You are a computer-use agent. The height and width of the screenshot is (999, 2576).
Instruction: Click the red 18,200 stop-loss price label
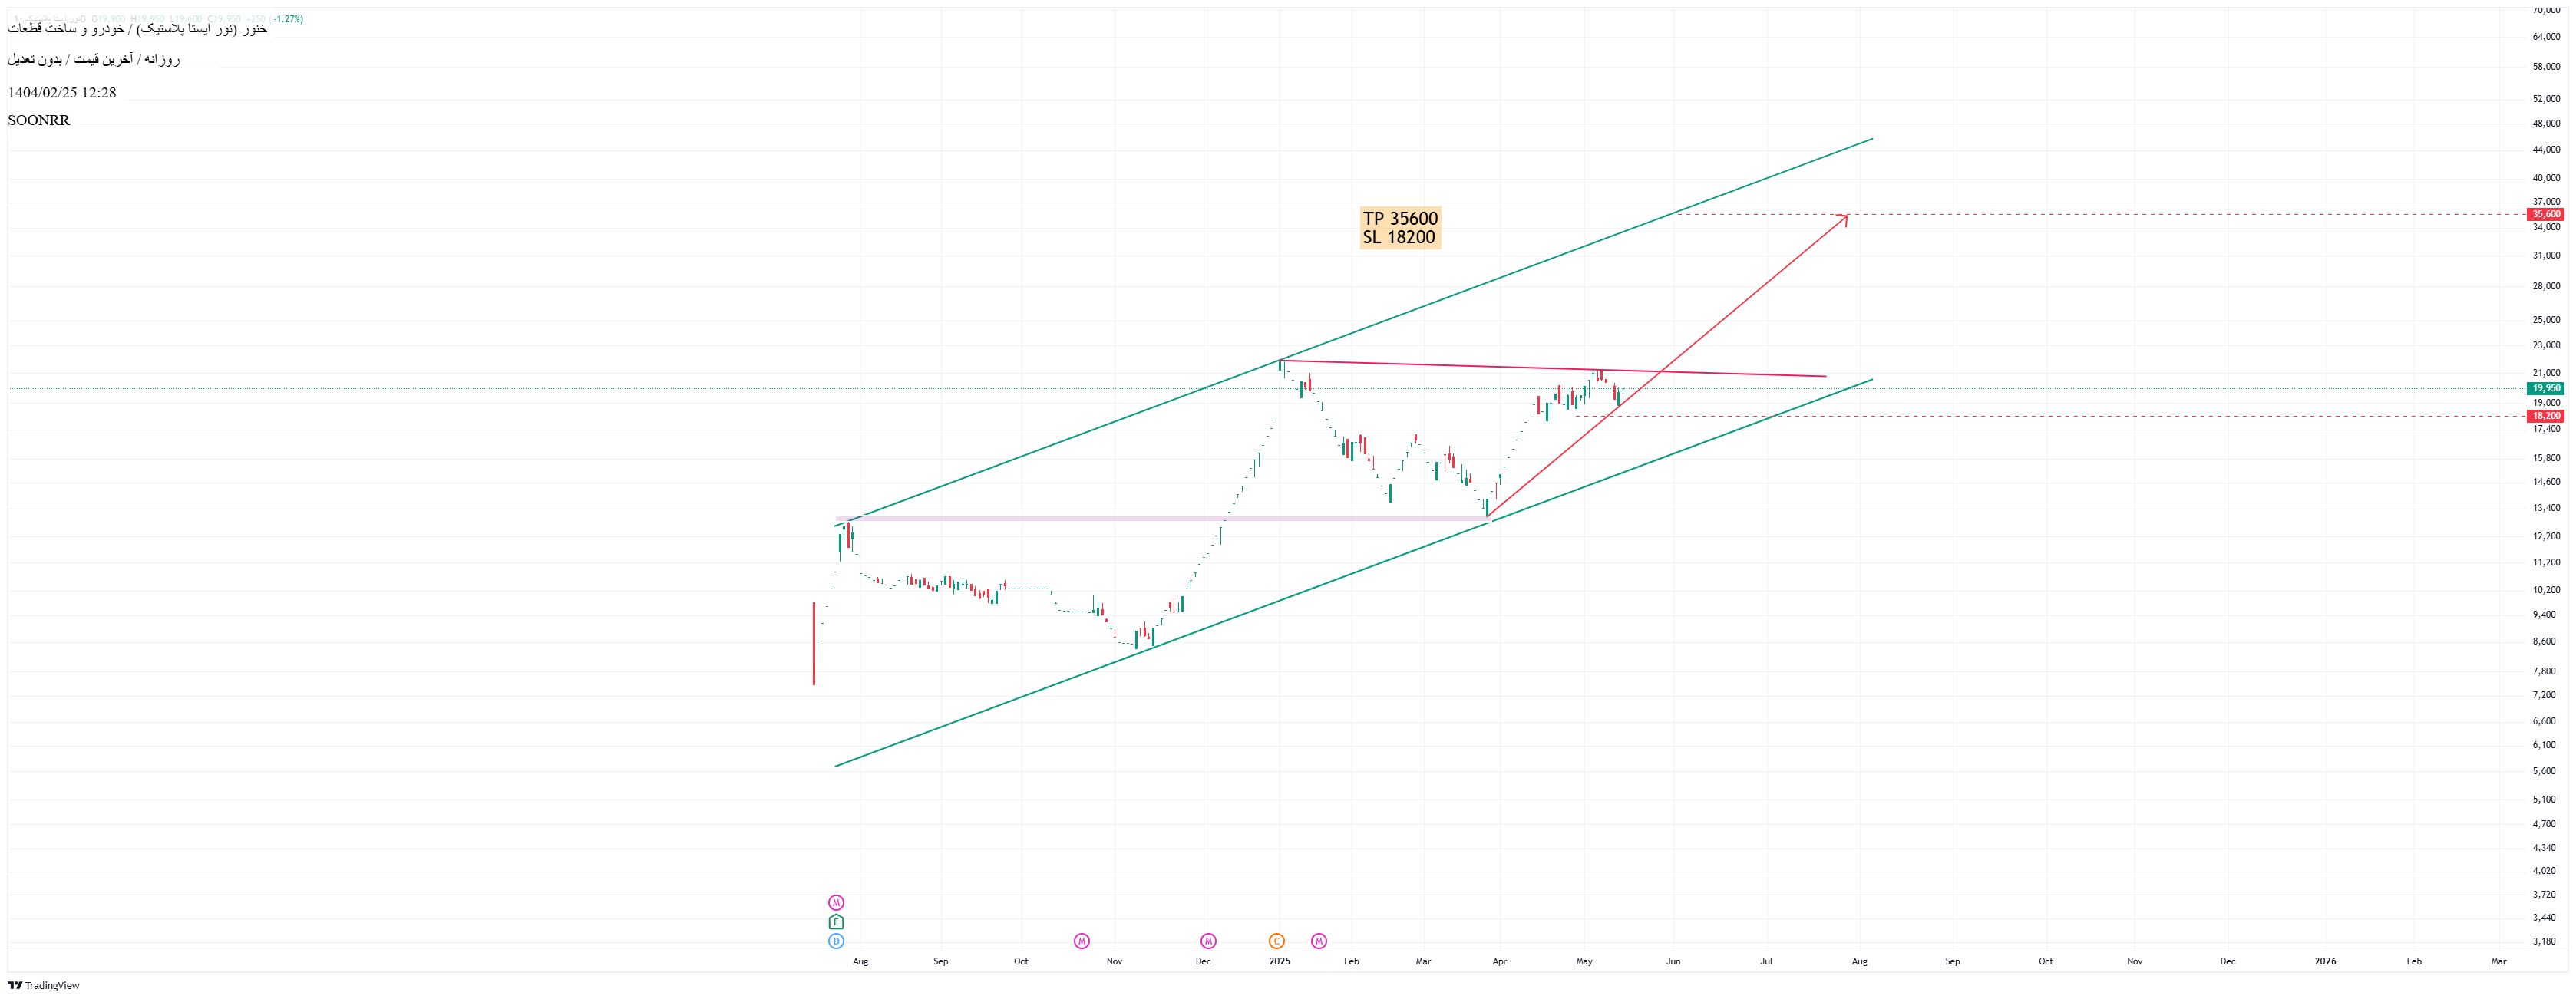[x=2545, y=416]
